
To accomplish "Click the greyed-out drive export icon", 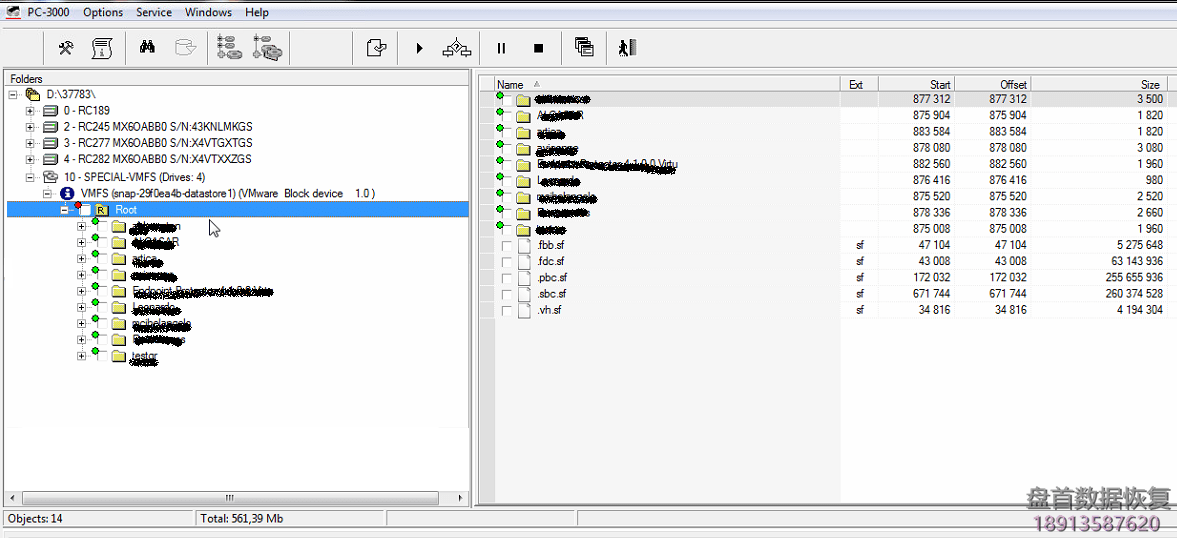I will (x=185, y=48).
